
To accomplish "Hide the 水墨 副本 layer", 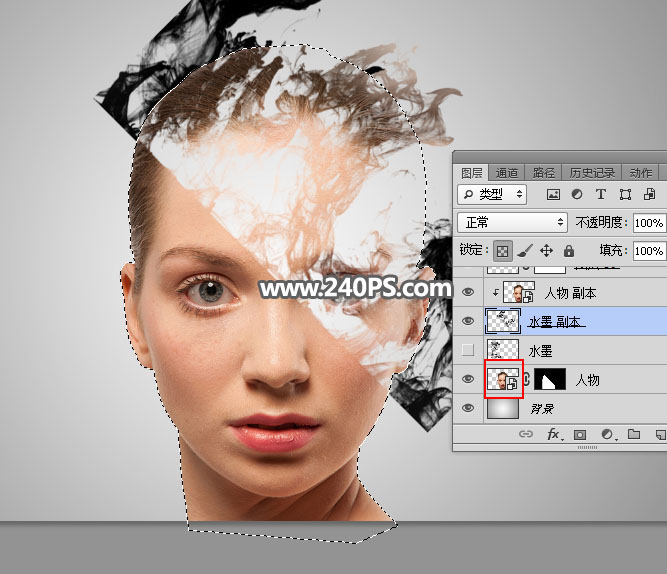I will tap(468, 321).
